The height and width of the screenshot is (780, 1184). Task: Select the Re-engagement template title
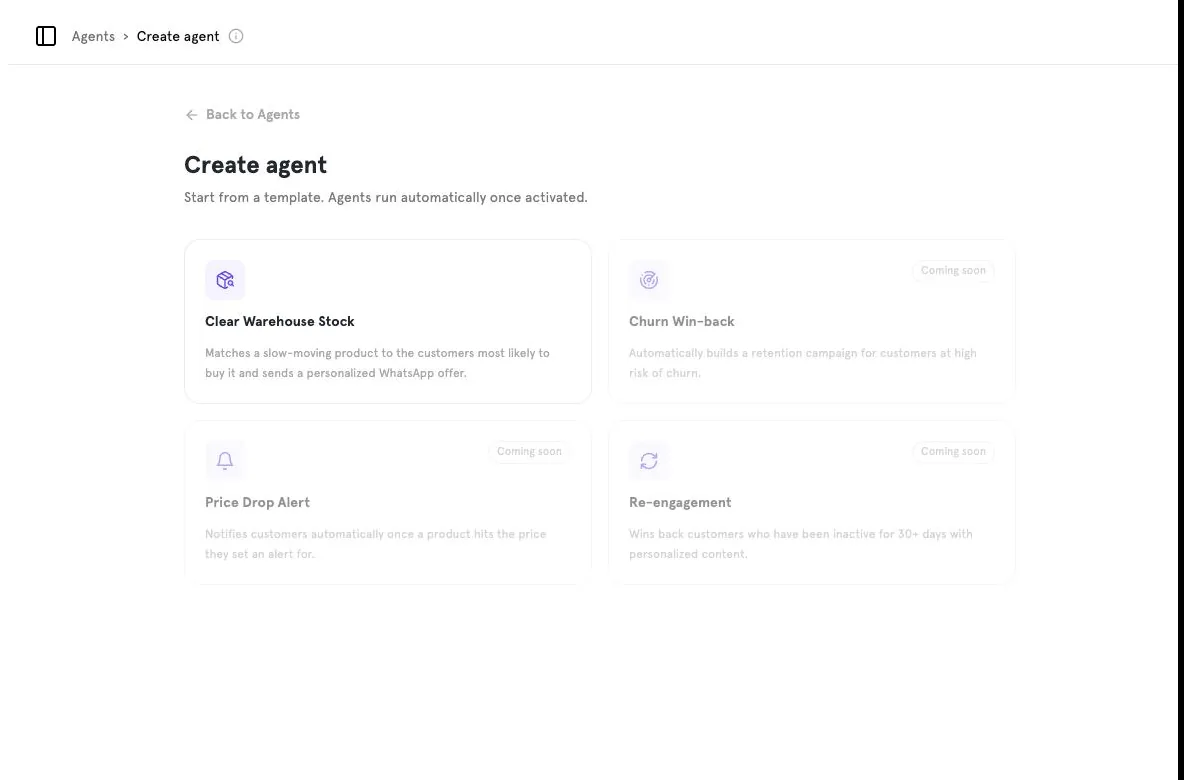pyautogui.click(x=680, y=503)
